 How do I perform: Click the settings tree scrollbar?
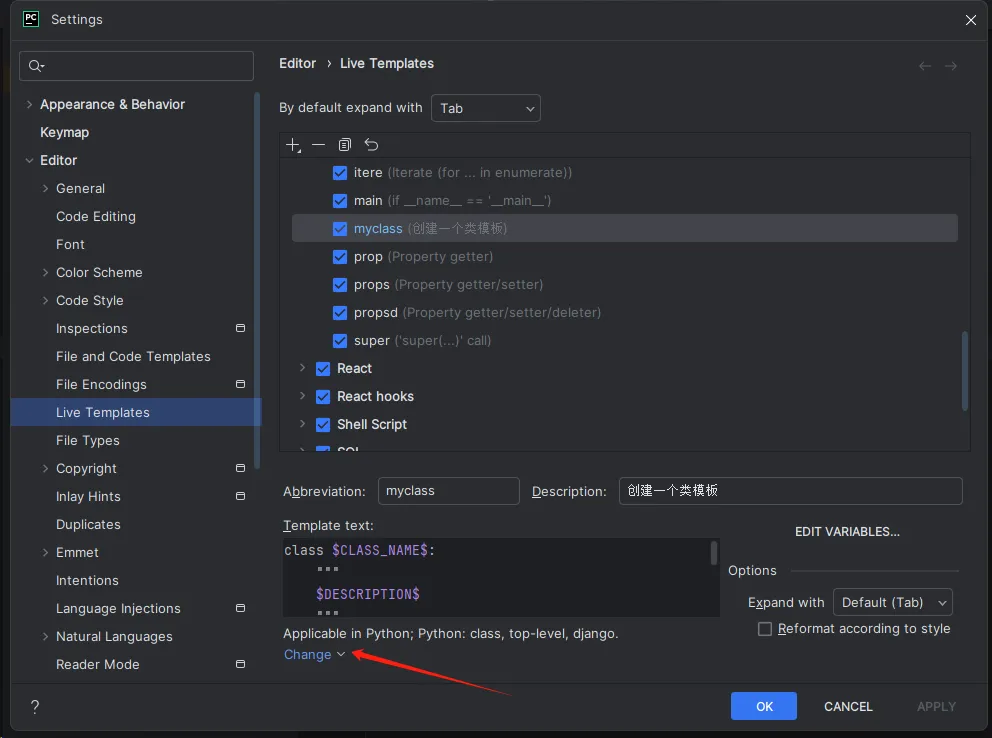257,280
